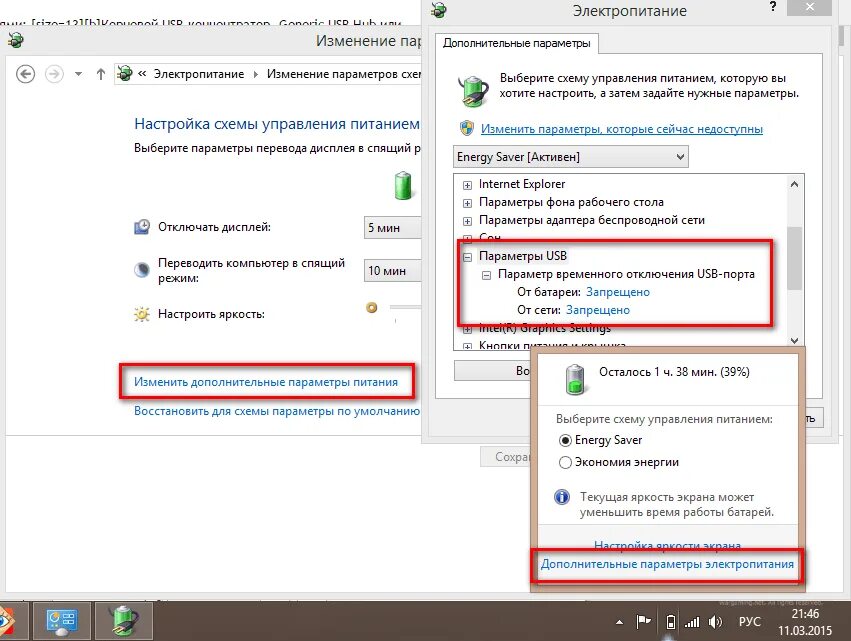Show hidden tray icons arrow

(619, 623)
